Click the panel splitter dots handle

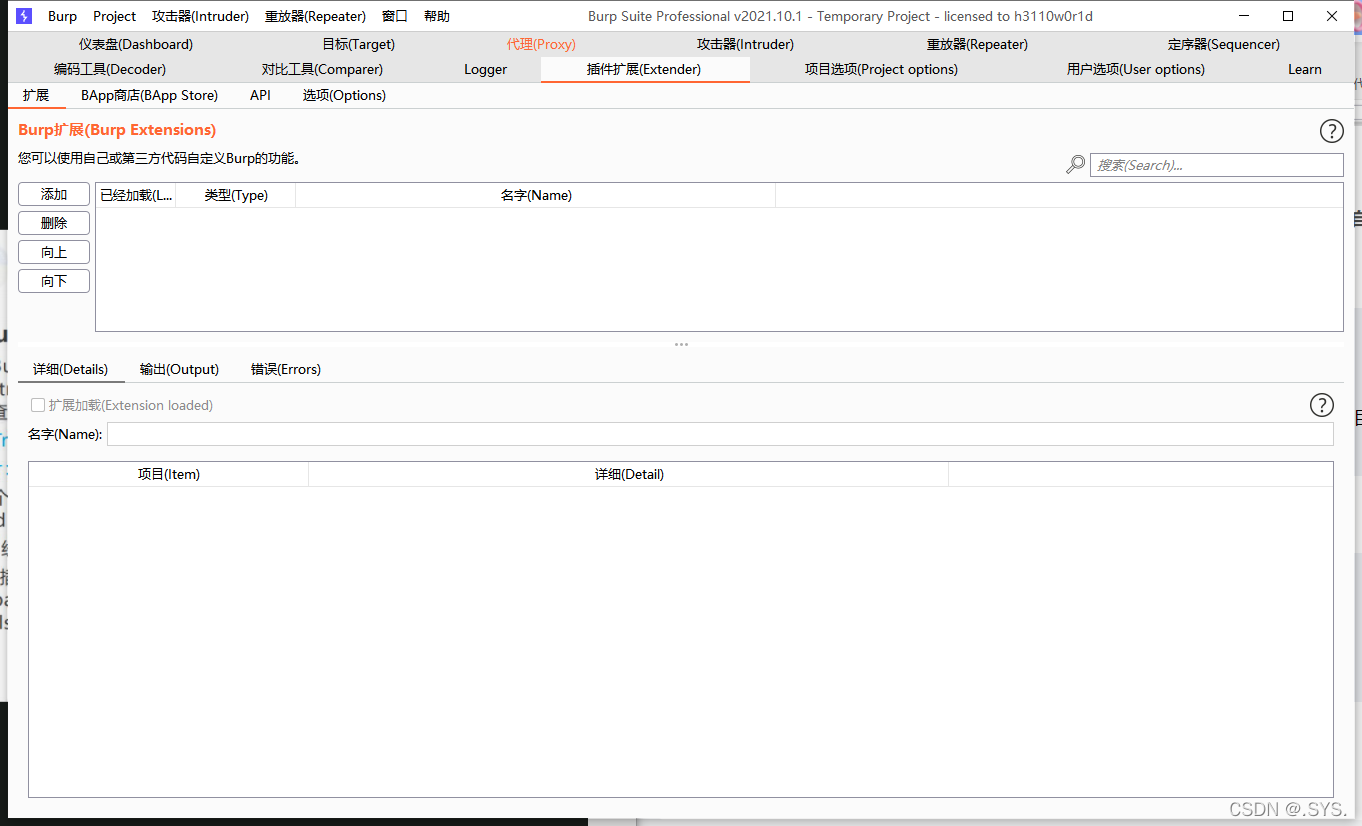point(681,344)
